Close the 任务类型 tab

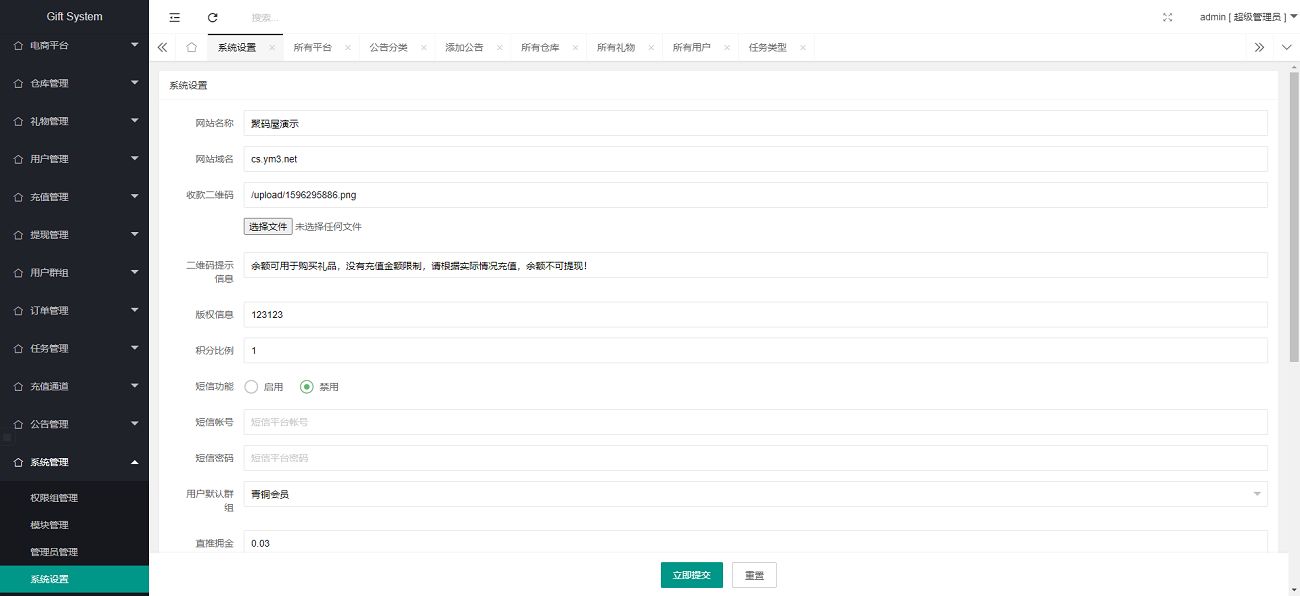(803, 48)
